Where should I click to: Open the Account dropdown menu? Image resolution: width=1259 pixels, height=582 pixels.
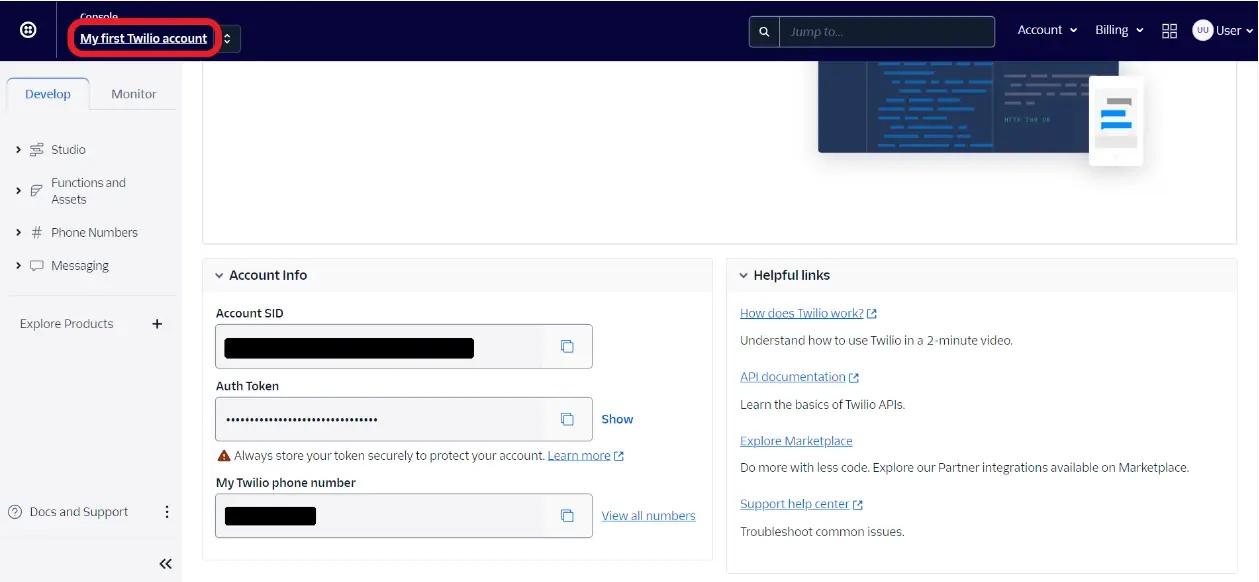(x=1047, y=30)
